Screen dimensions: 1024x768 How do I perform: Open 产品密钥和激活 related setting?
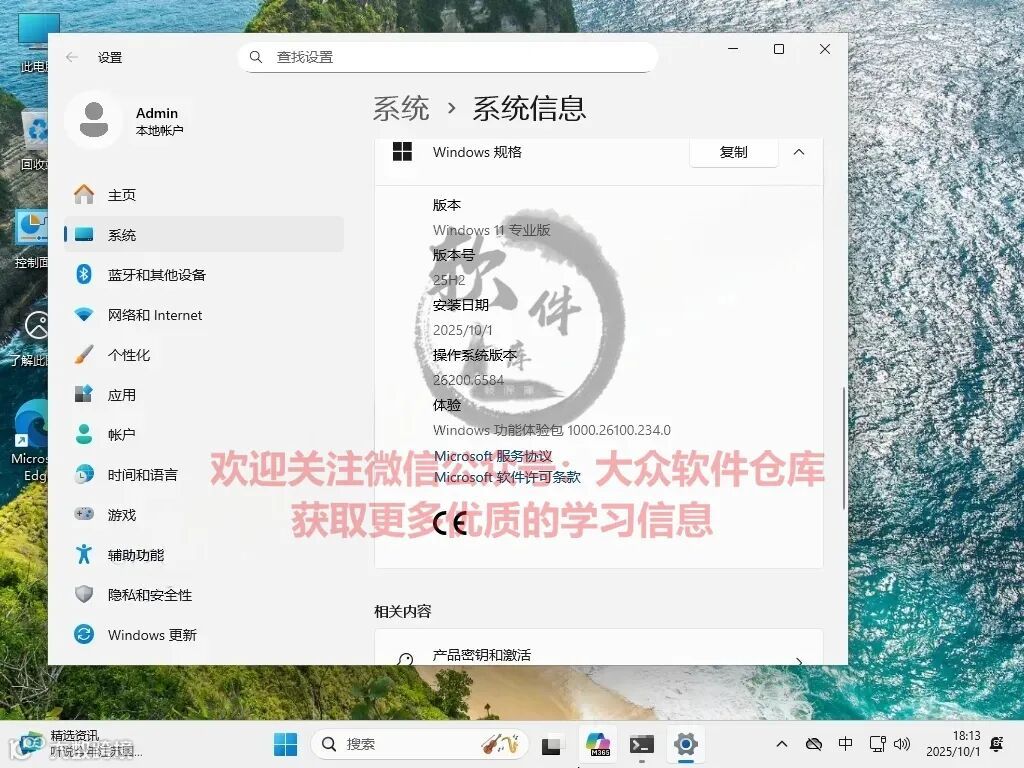point(599,648)
